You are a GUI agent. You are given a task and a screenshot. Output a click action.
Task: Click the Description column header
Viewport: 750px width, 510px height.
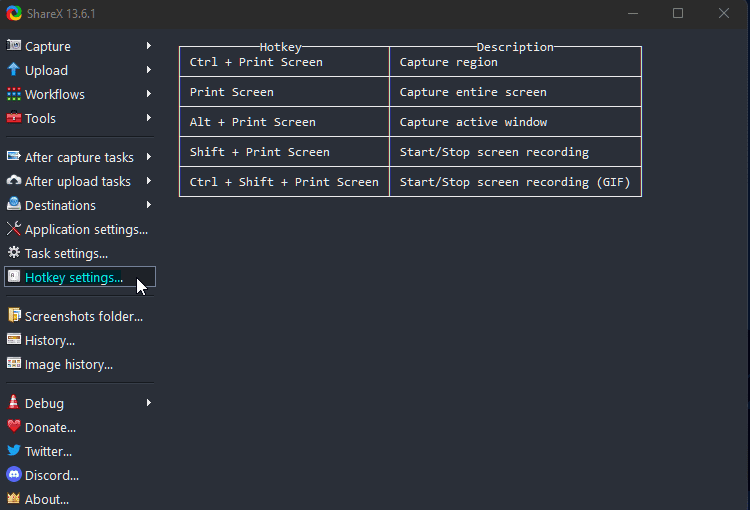pyautogui.click(x=515, y=47)
